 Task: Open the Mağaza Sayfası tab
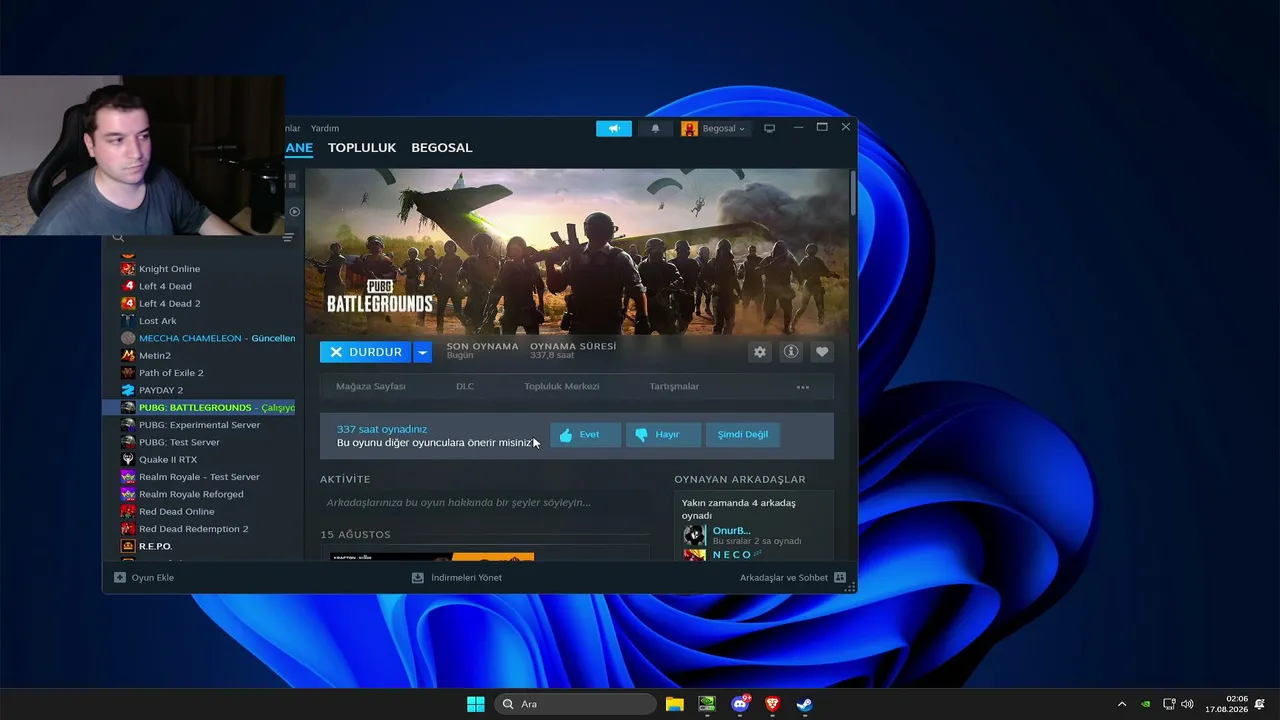pyautogui.click(x=371, y=386)
